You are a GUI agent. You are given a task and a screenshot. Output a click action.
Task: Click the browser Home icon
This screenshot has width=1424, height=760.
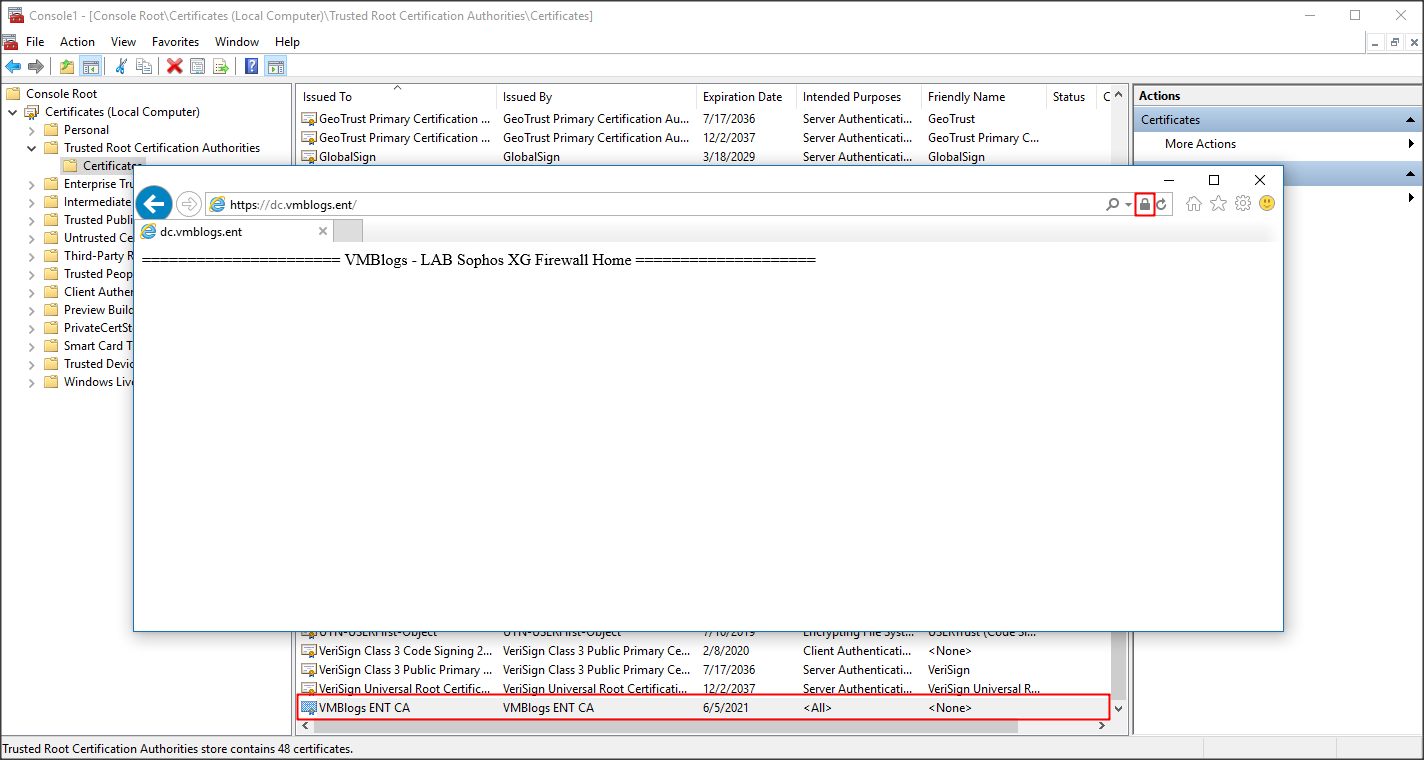coord(1193,204)
